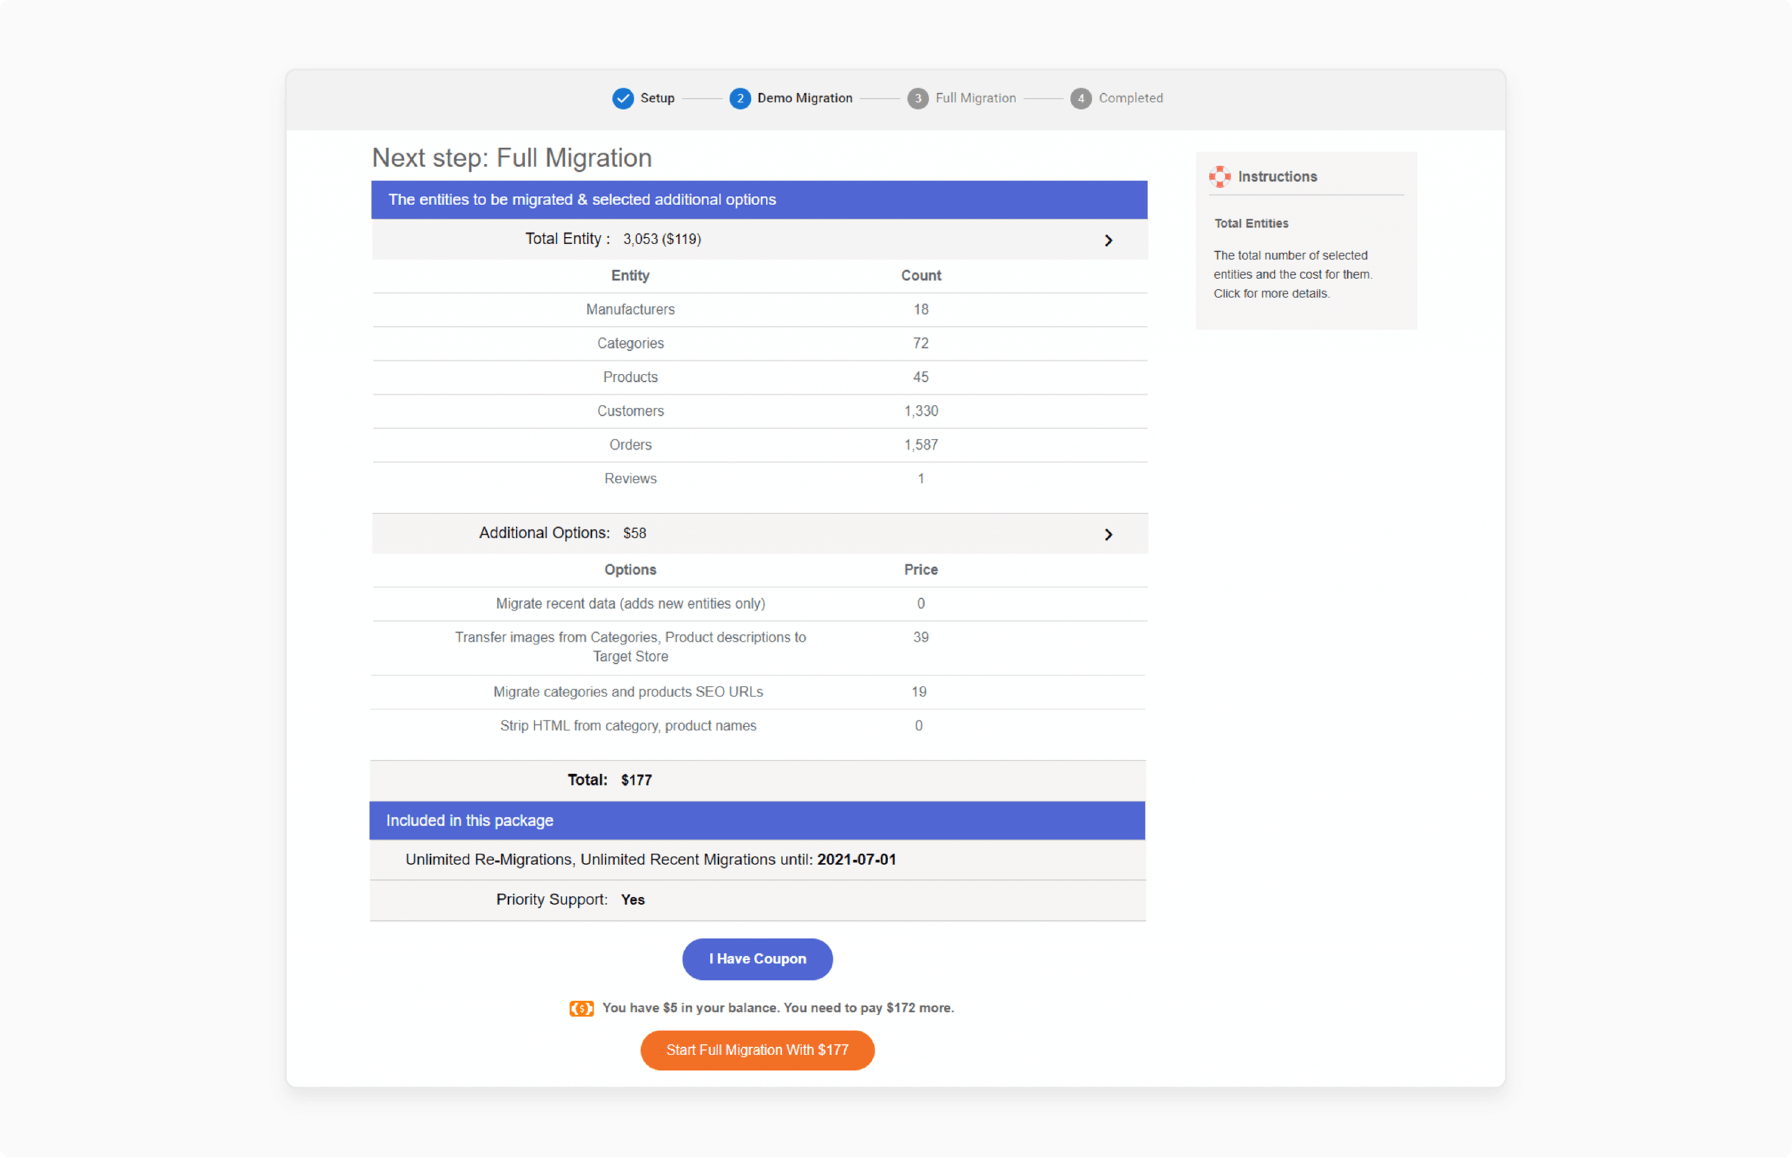Screen dimensions: 1792x1158
Task: Open the Full Migration step label
Action: pyautogui.click(x=975, y=98)
